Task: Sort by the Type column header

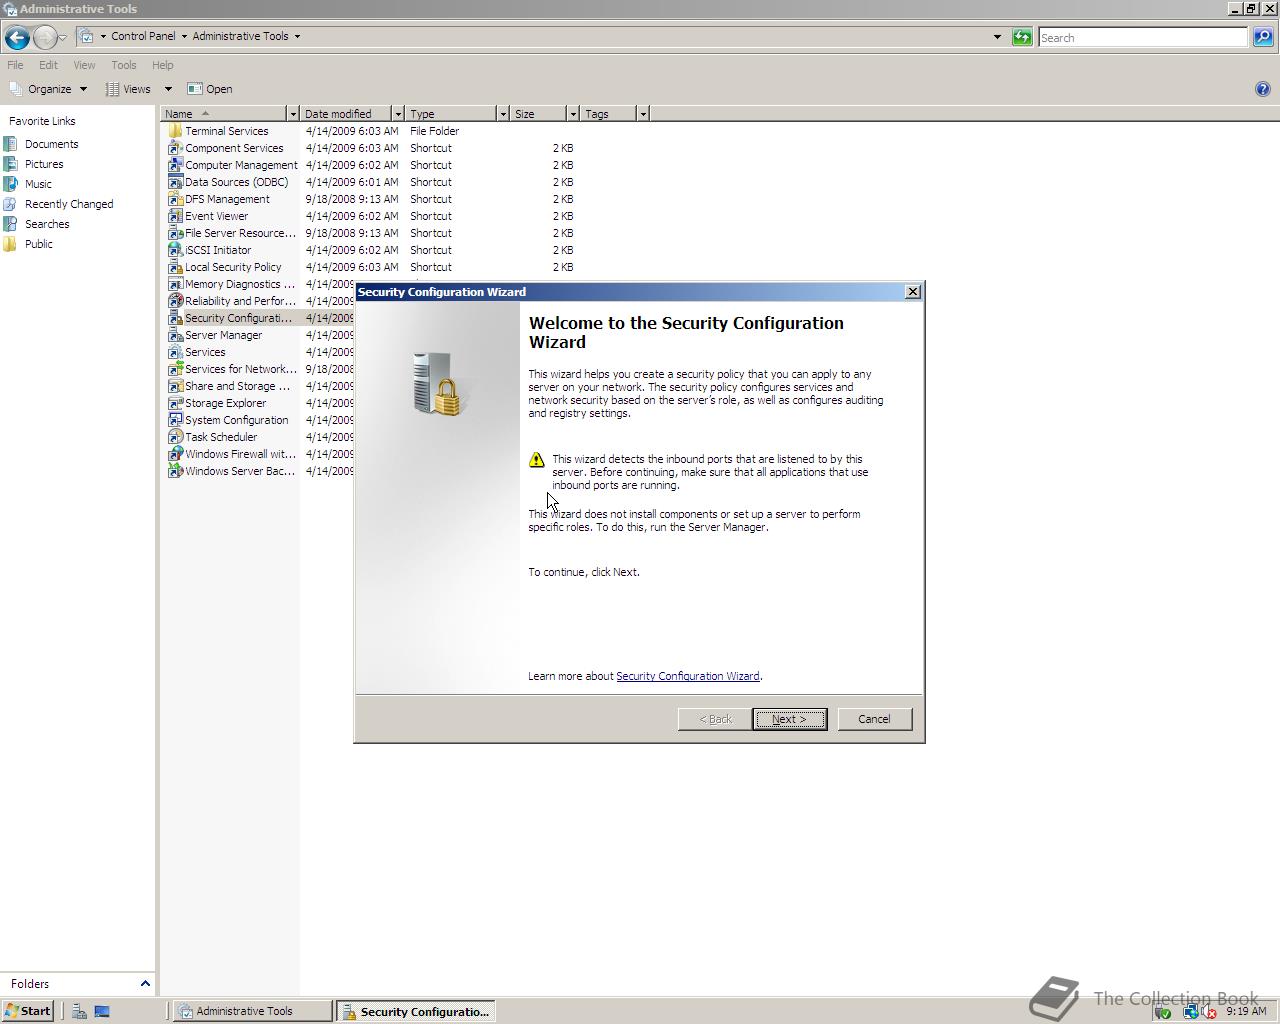Action: click(451, 114)
